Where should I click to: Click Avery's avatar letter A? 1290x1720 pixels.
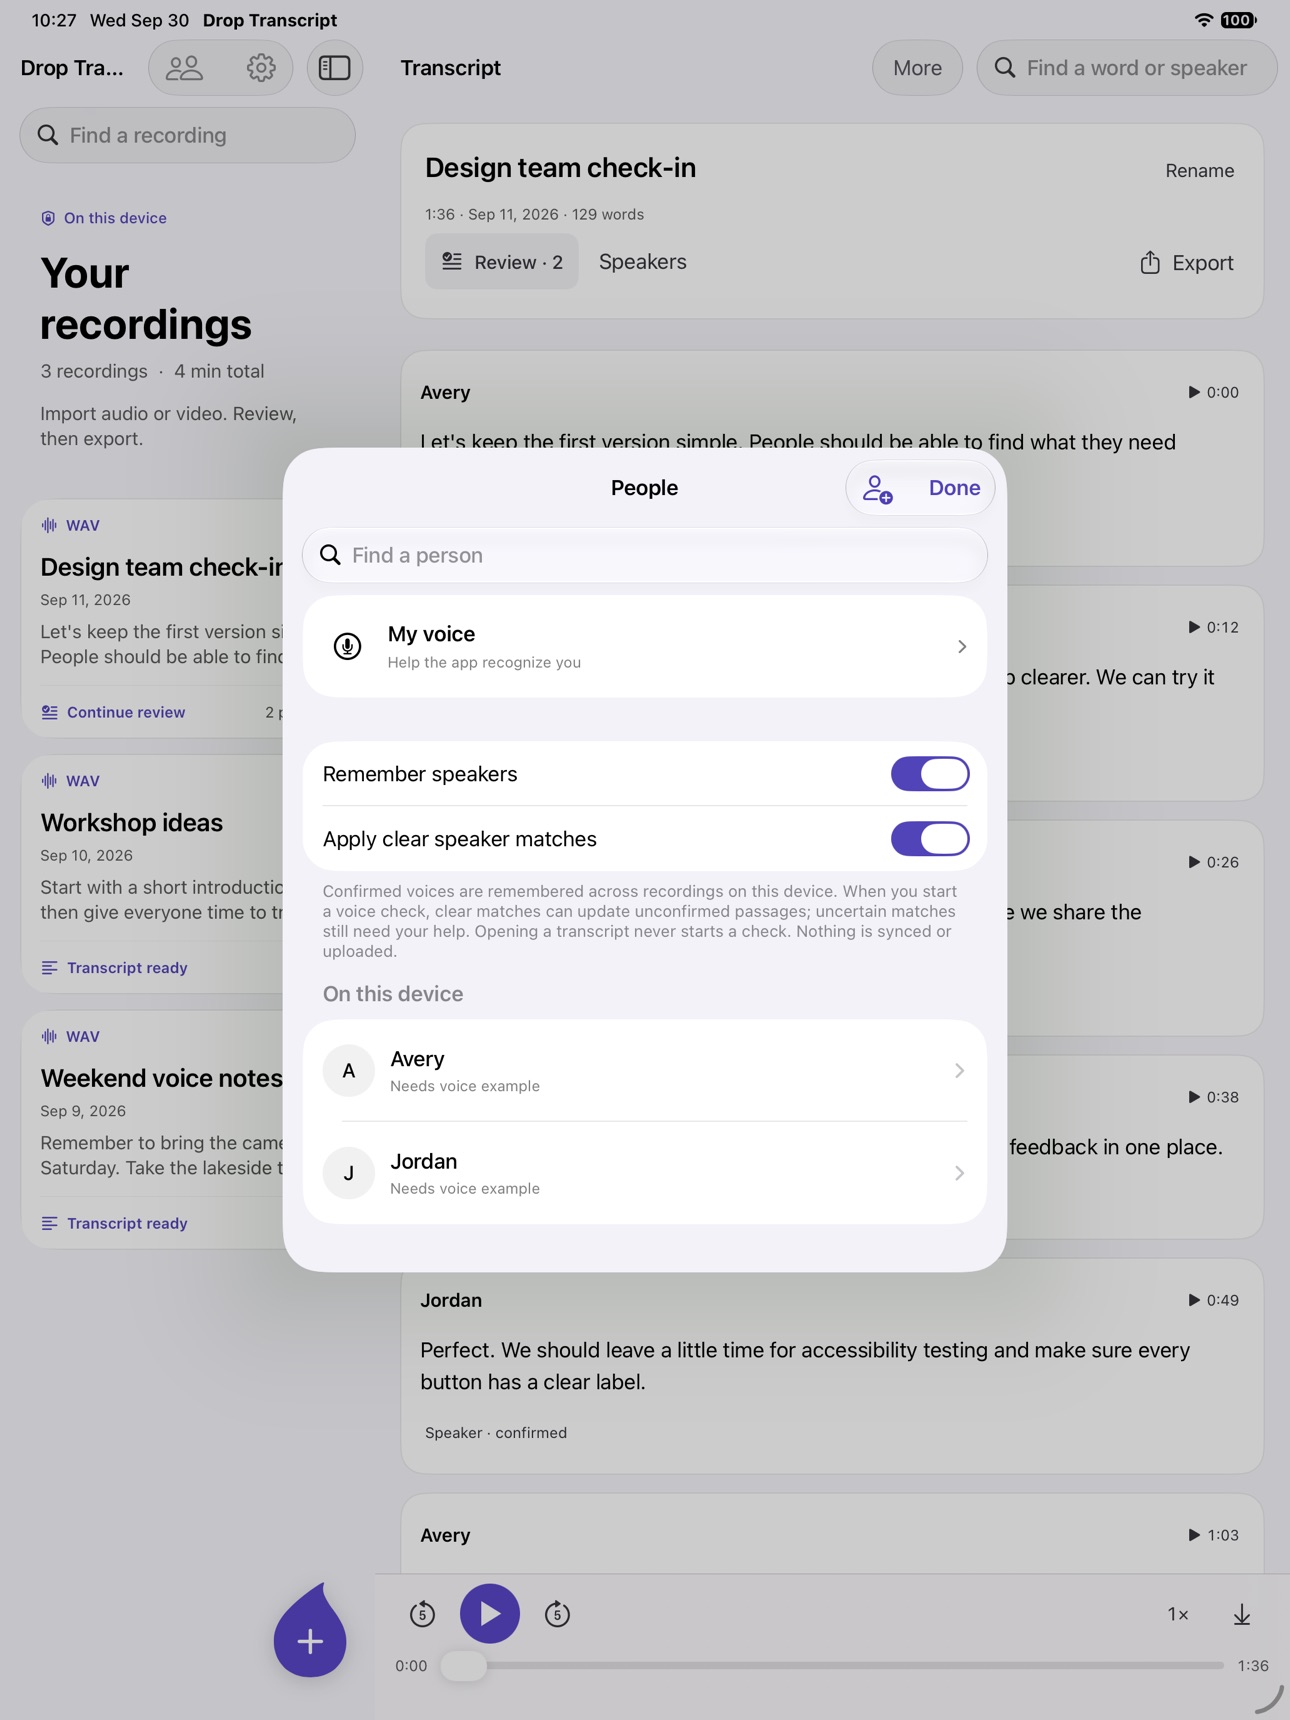(x=348, y=1071)
